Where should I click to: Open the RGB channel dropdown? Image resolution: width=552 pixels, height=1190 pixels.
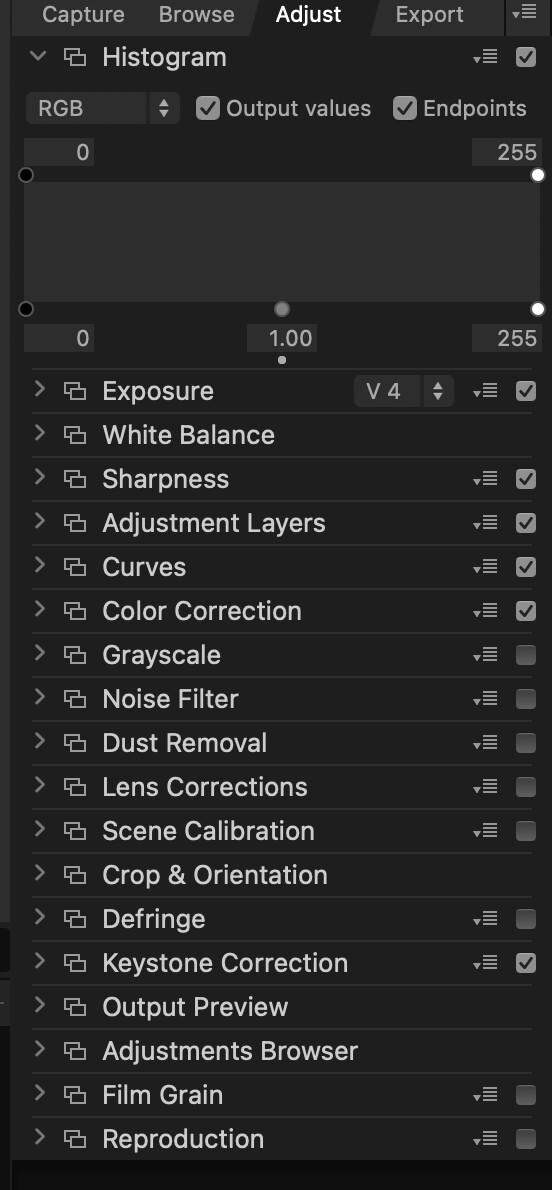pos(103,109)
